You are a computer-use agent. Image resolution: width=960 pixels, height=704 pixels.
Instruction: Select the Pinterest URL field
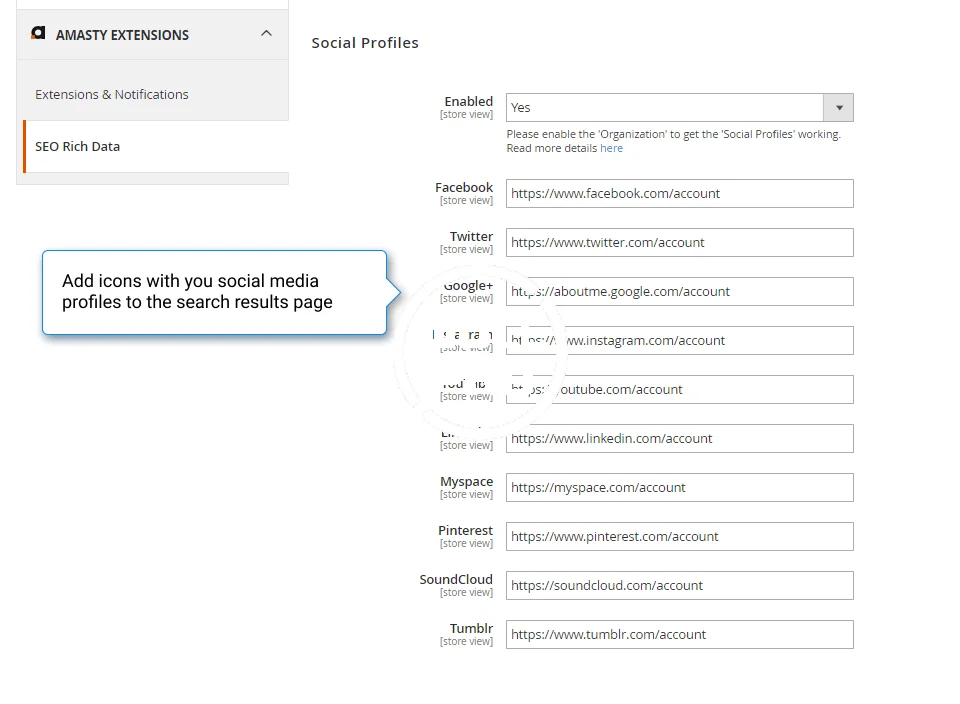[679, 537]
